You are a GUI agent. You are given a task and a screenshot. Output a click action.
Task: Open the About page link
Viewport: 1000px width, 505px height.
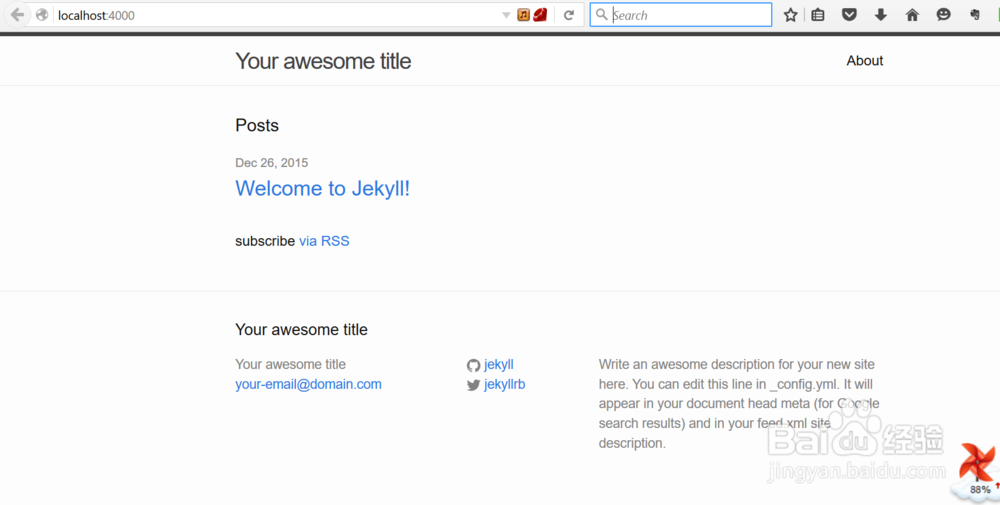coord(864,61)
